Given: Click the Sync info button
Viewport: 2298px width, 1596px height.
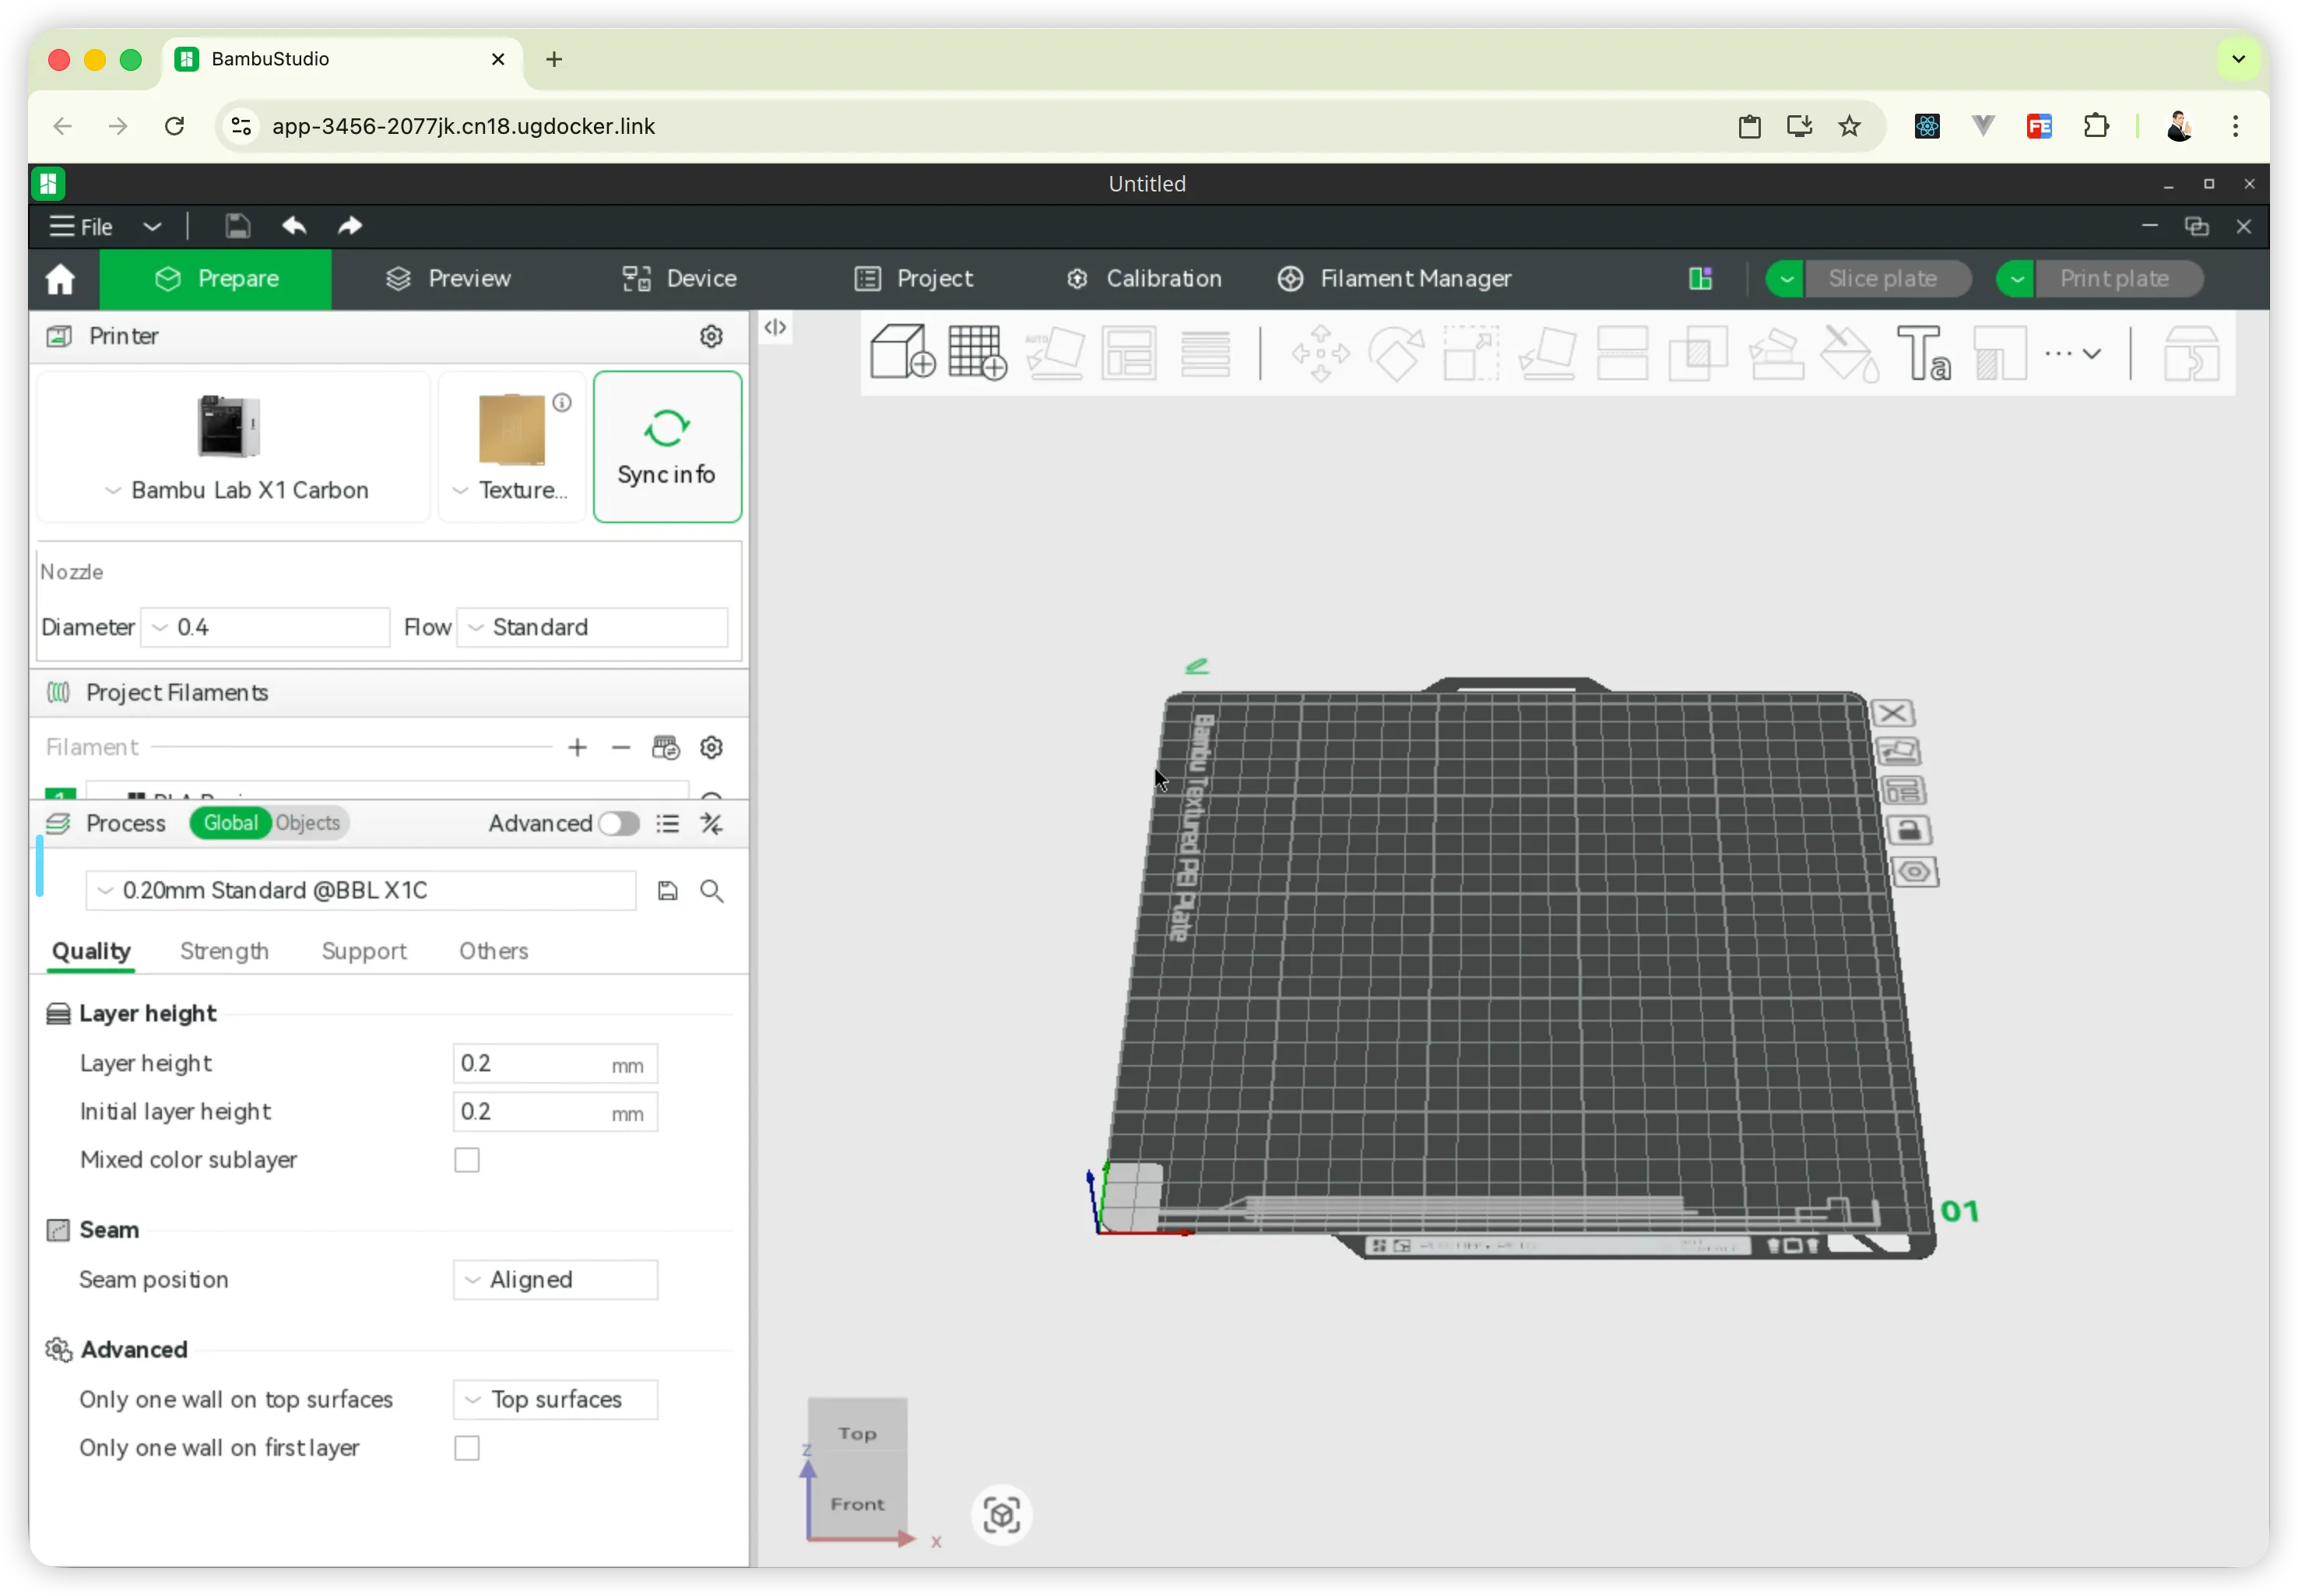Looking at the screenshot, I should (667, 447).
